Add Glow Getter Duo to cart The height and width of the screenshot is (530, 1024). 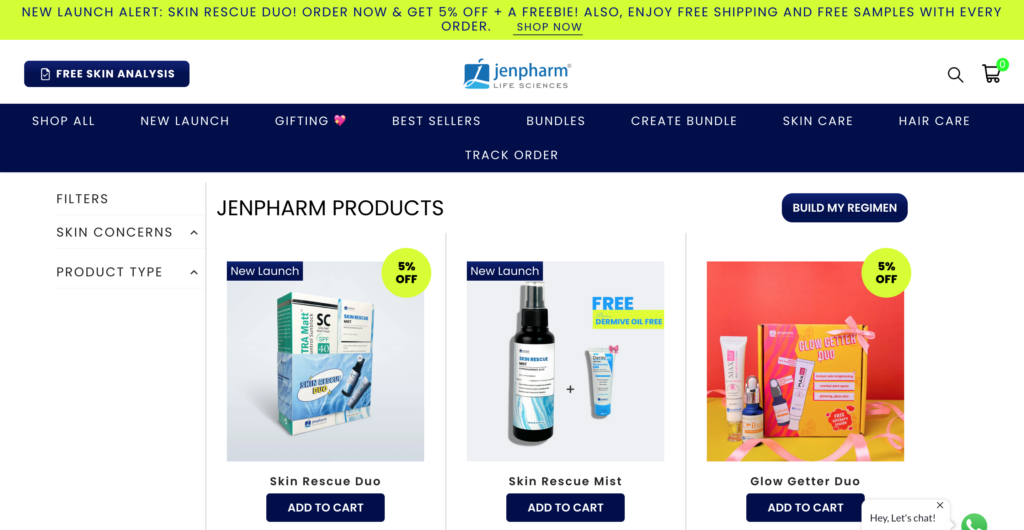click(x=805, y=507)
